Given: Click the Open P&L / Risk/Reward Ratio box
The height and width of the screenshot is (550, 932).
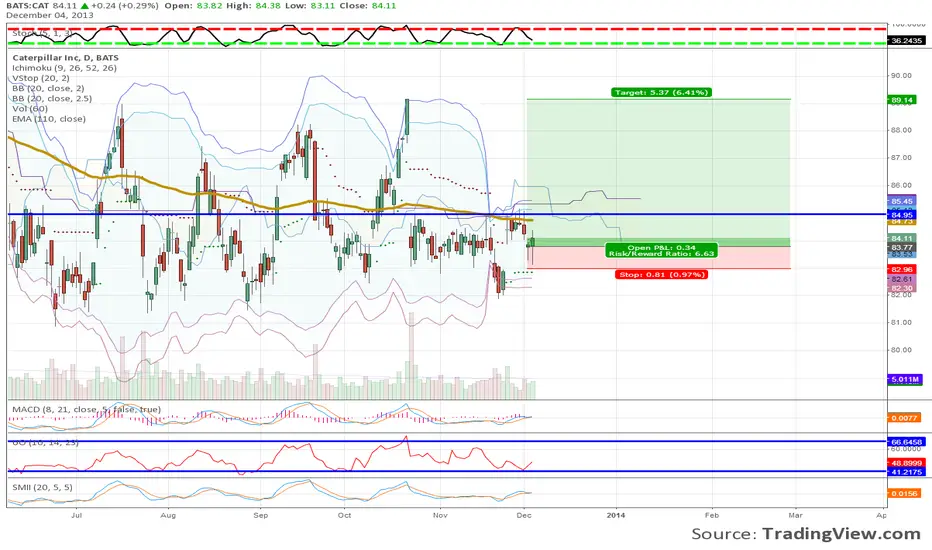Looking at the screenshot, I should pos(661,250).
